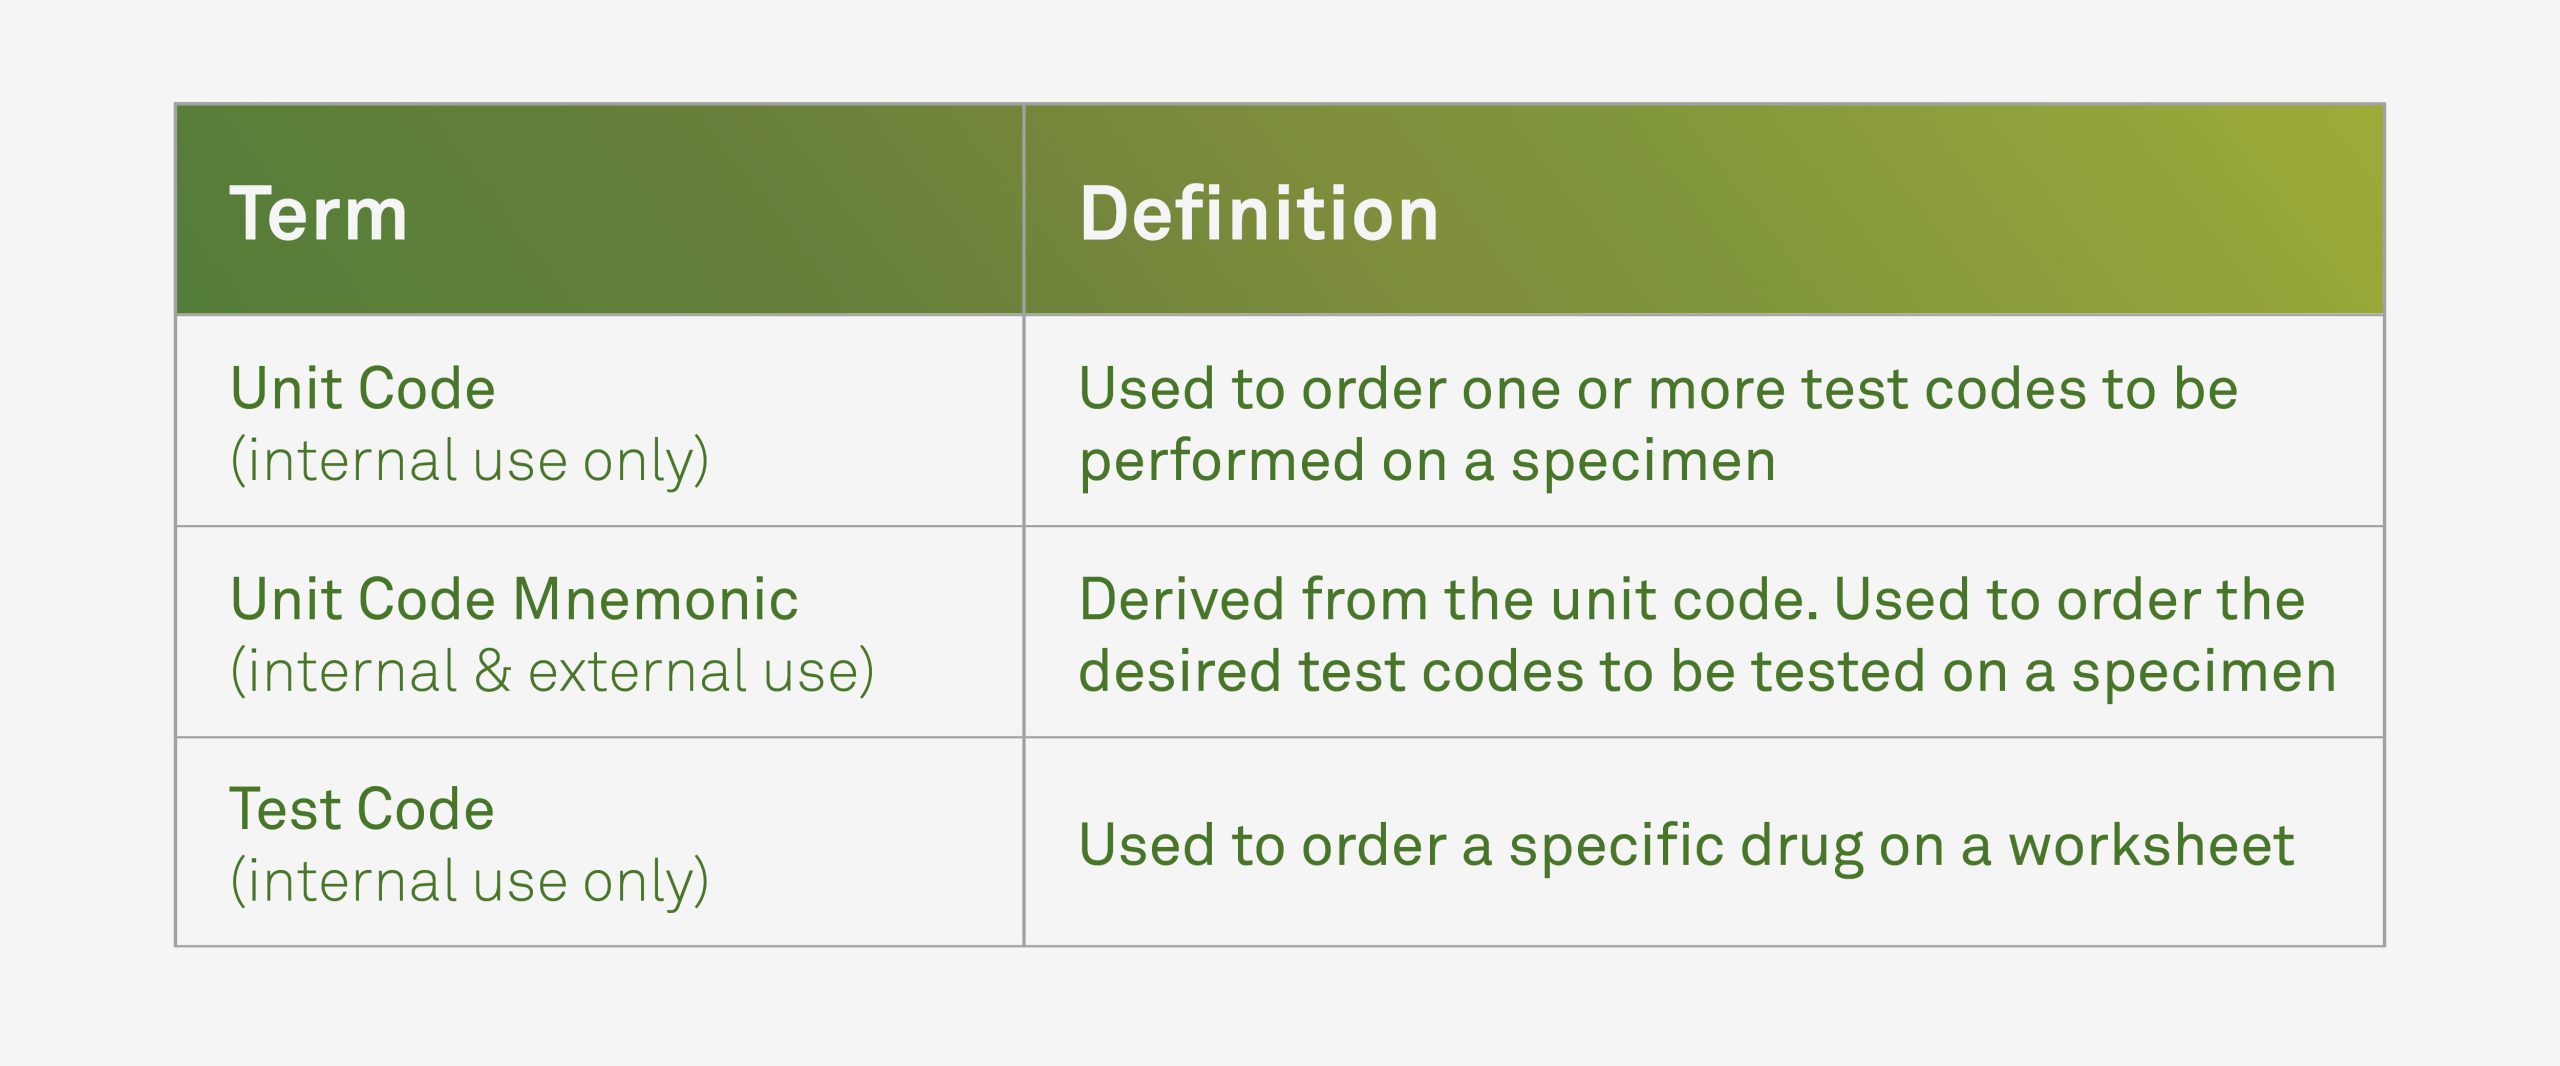Click the word "desired"

[x=1180, y=671]
